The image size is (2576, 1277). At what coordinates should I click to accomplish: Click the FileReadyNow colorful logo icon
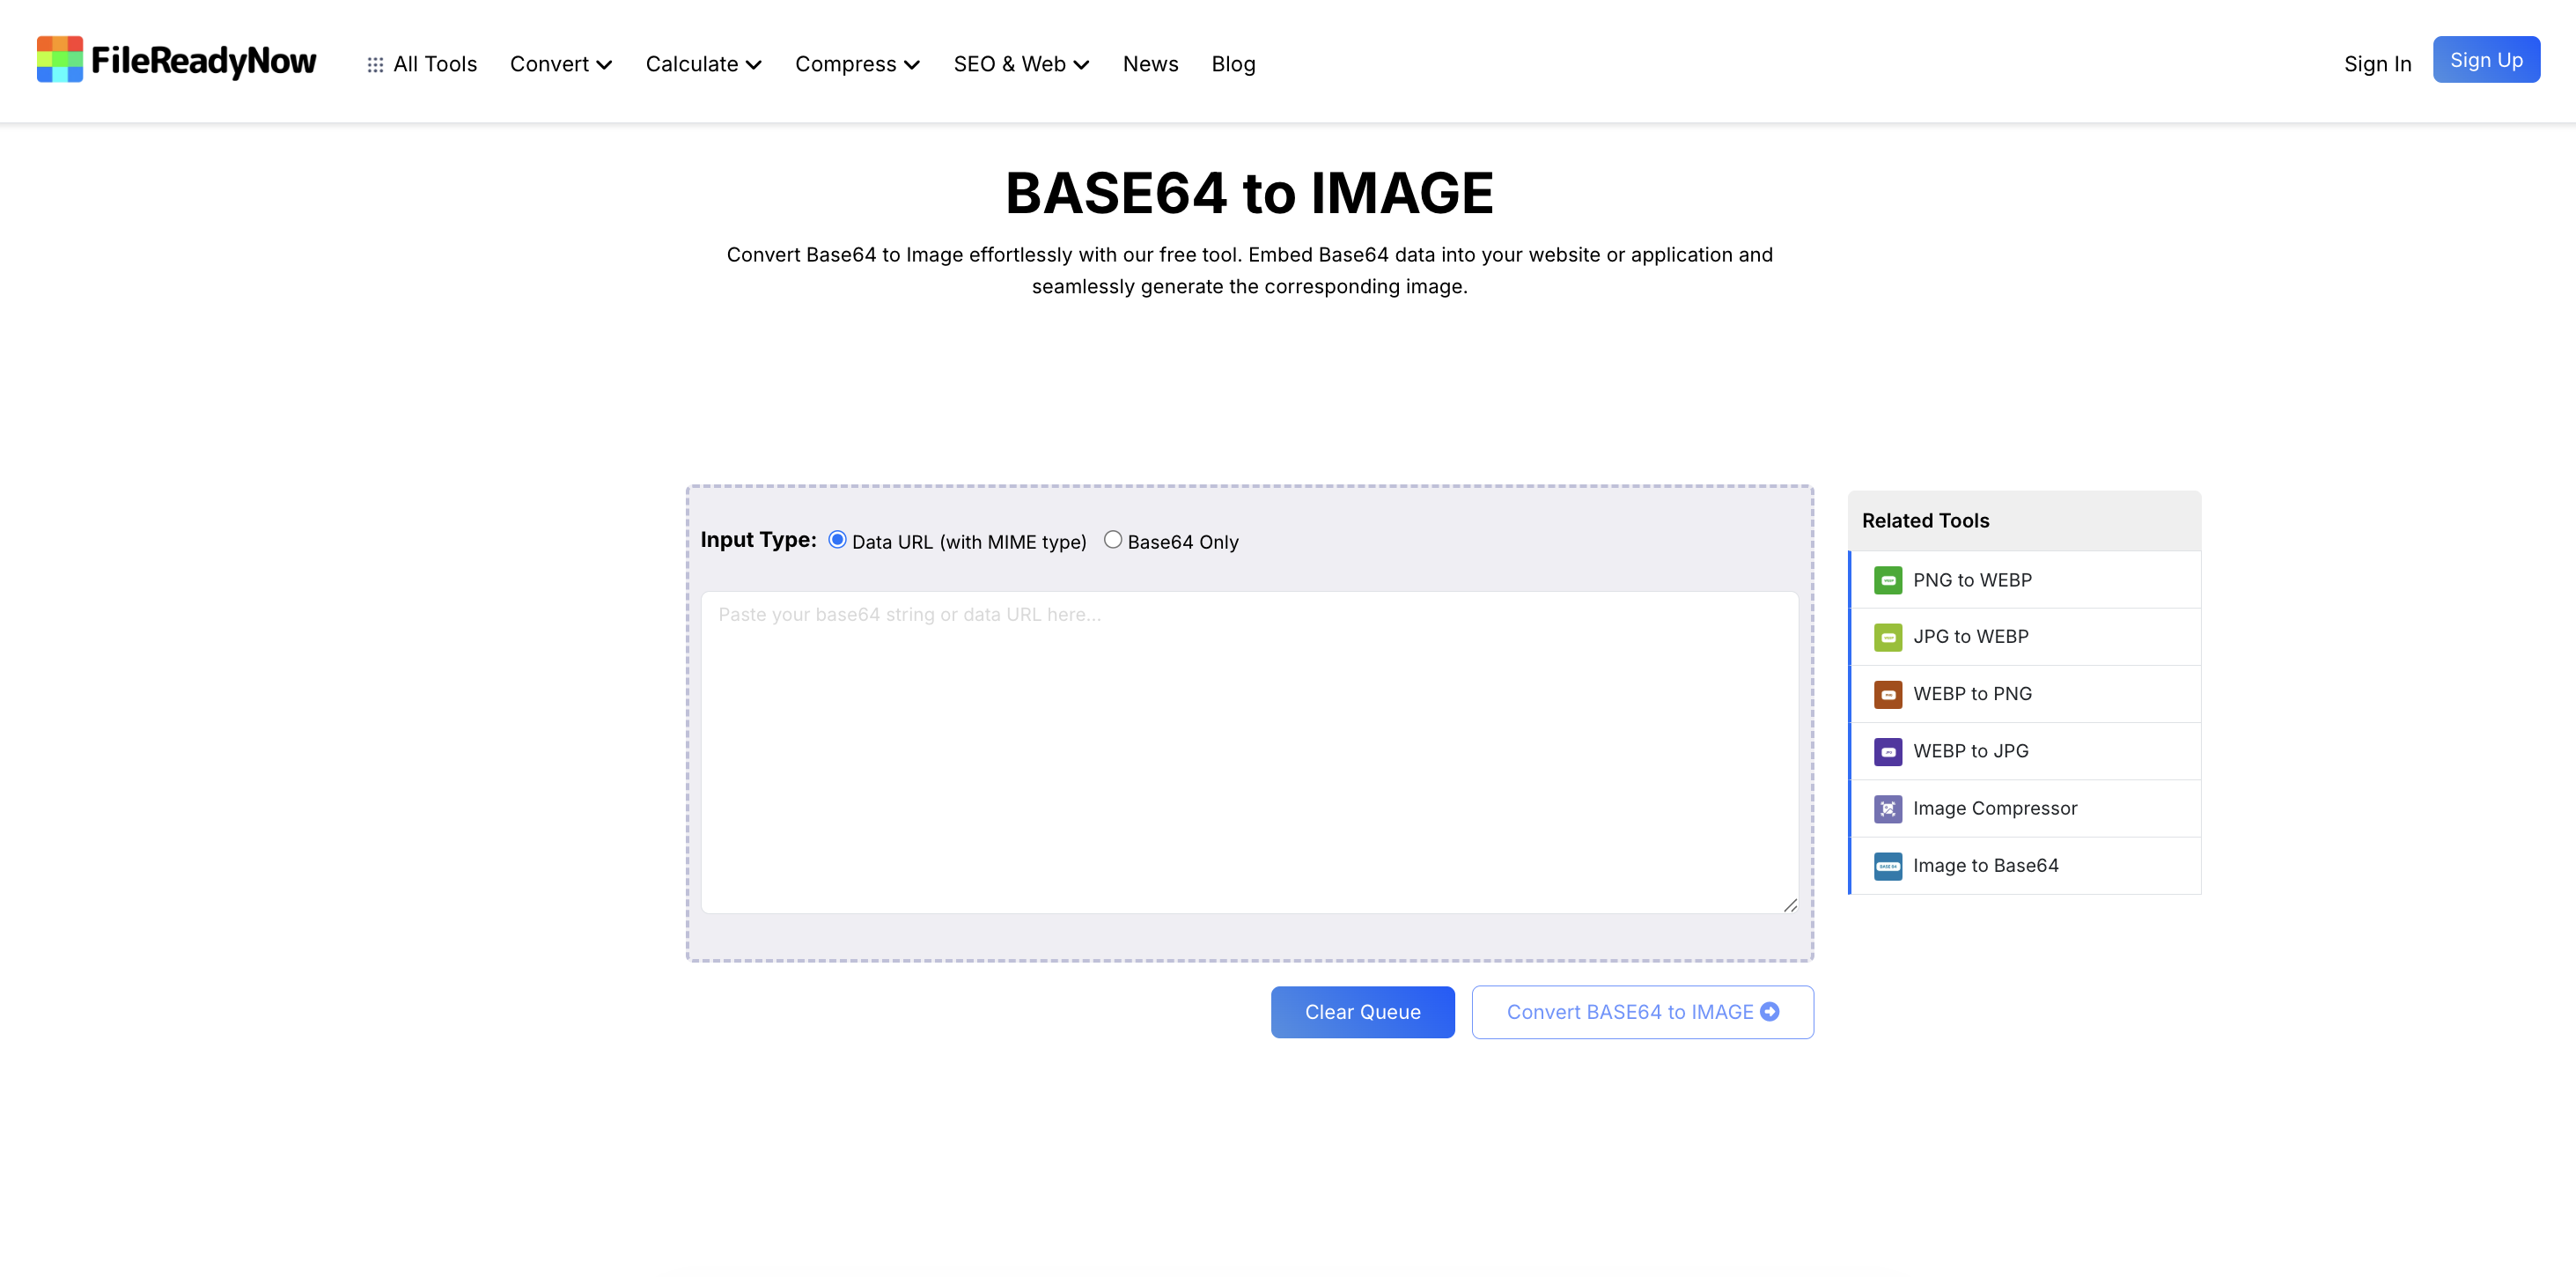(x=59, y=60)
